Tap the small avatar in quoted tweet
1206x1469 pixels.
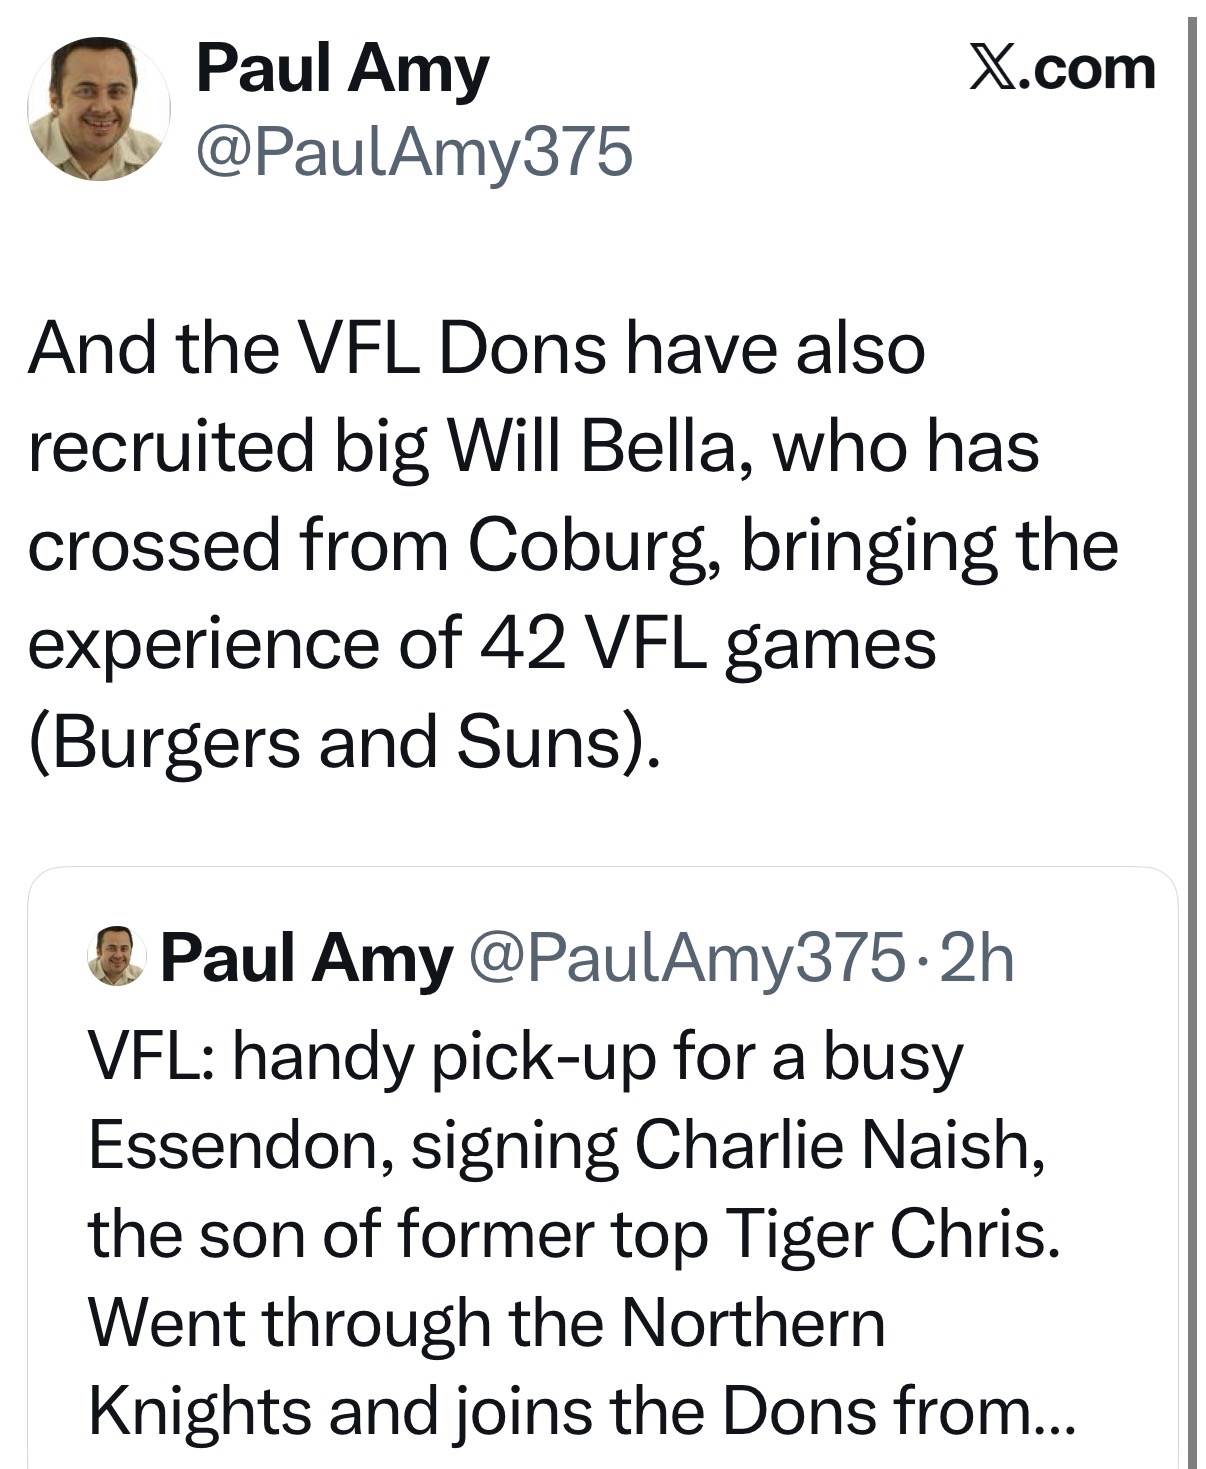[x=116, y=957]
